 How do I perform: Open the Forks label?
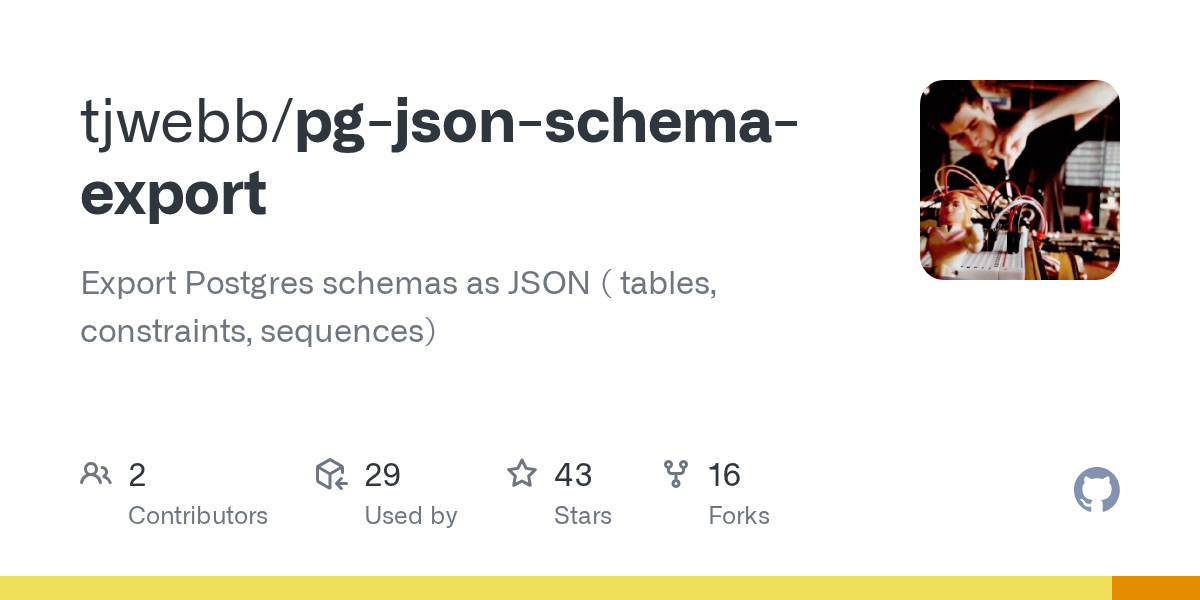[739, 516]
